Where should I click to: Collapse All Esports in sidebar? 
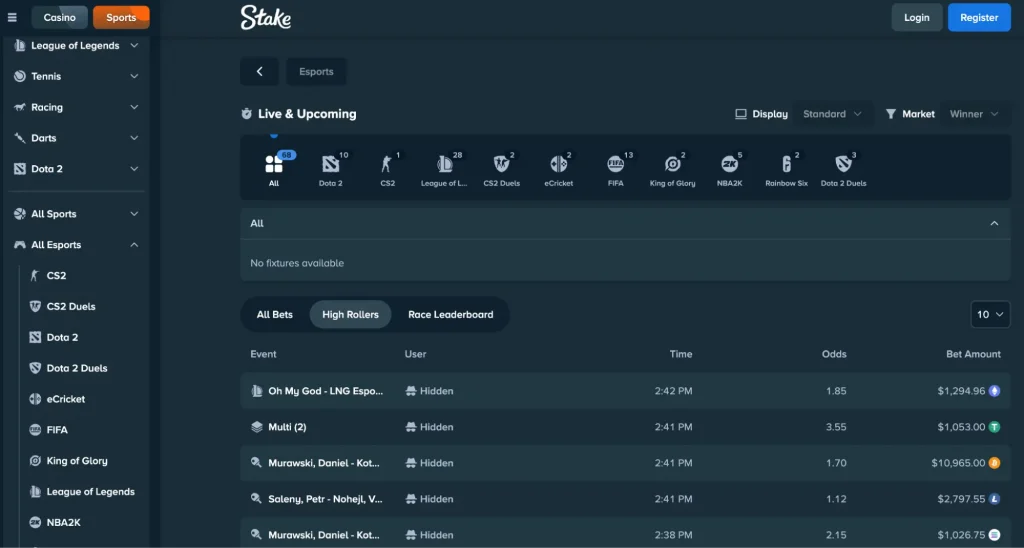(x=134, y=245)
